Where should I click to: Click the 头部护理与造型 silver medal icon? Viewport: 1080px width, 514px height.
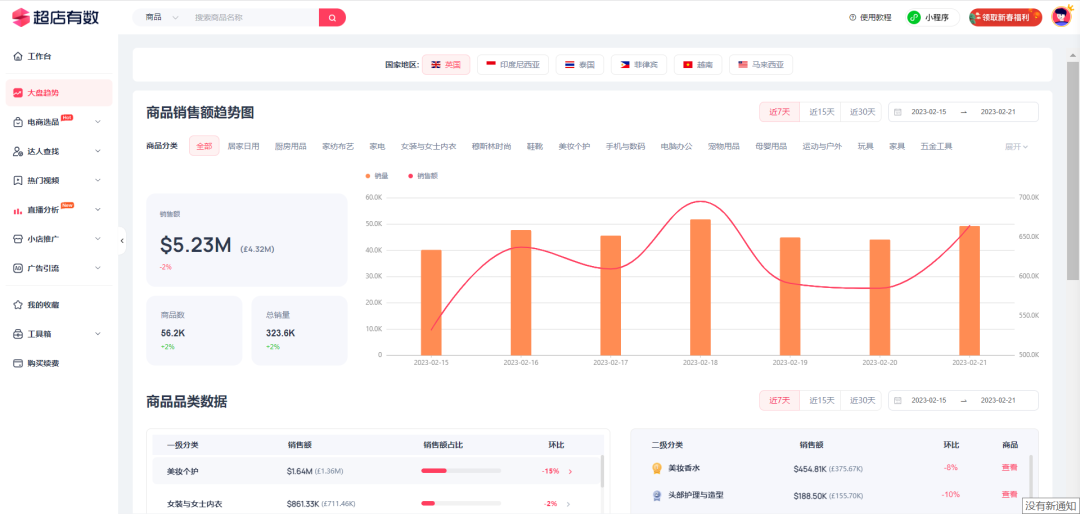656,495
